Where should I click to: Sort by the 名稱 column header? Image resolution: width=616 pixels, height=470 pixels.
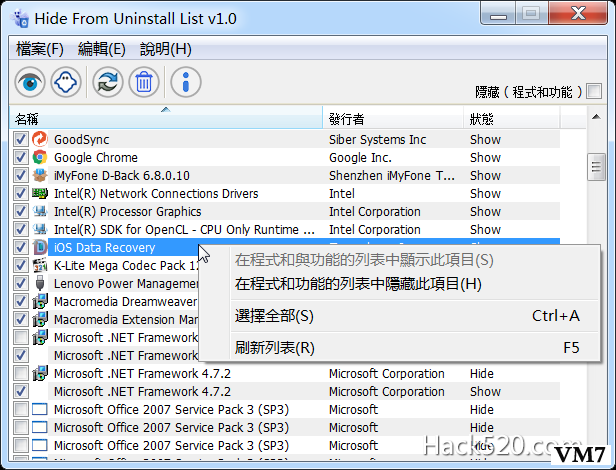[166, 118]
